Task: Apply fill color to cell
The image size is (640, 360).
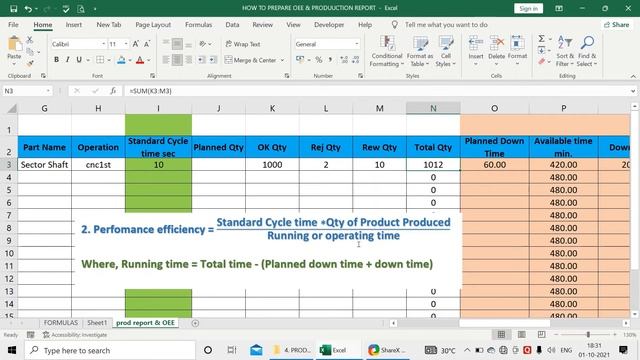Action: 121,60
